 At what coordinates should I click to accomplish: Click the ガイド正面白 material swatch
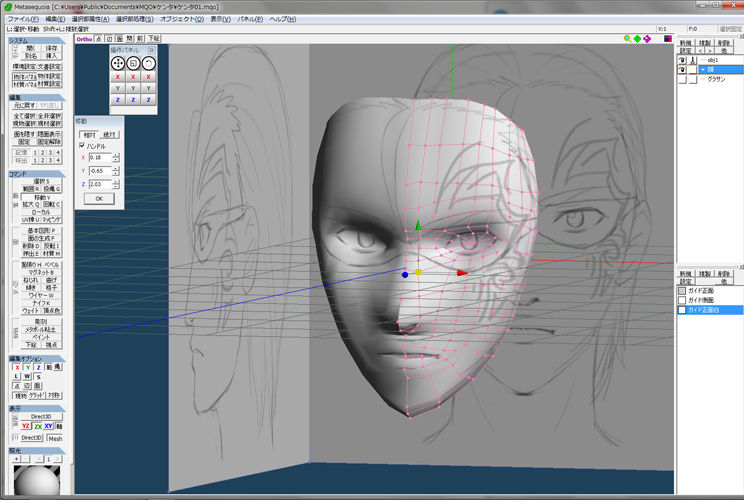click(x=682, y=310)
